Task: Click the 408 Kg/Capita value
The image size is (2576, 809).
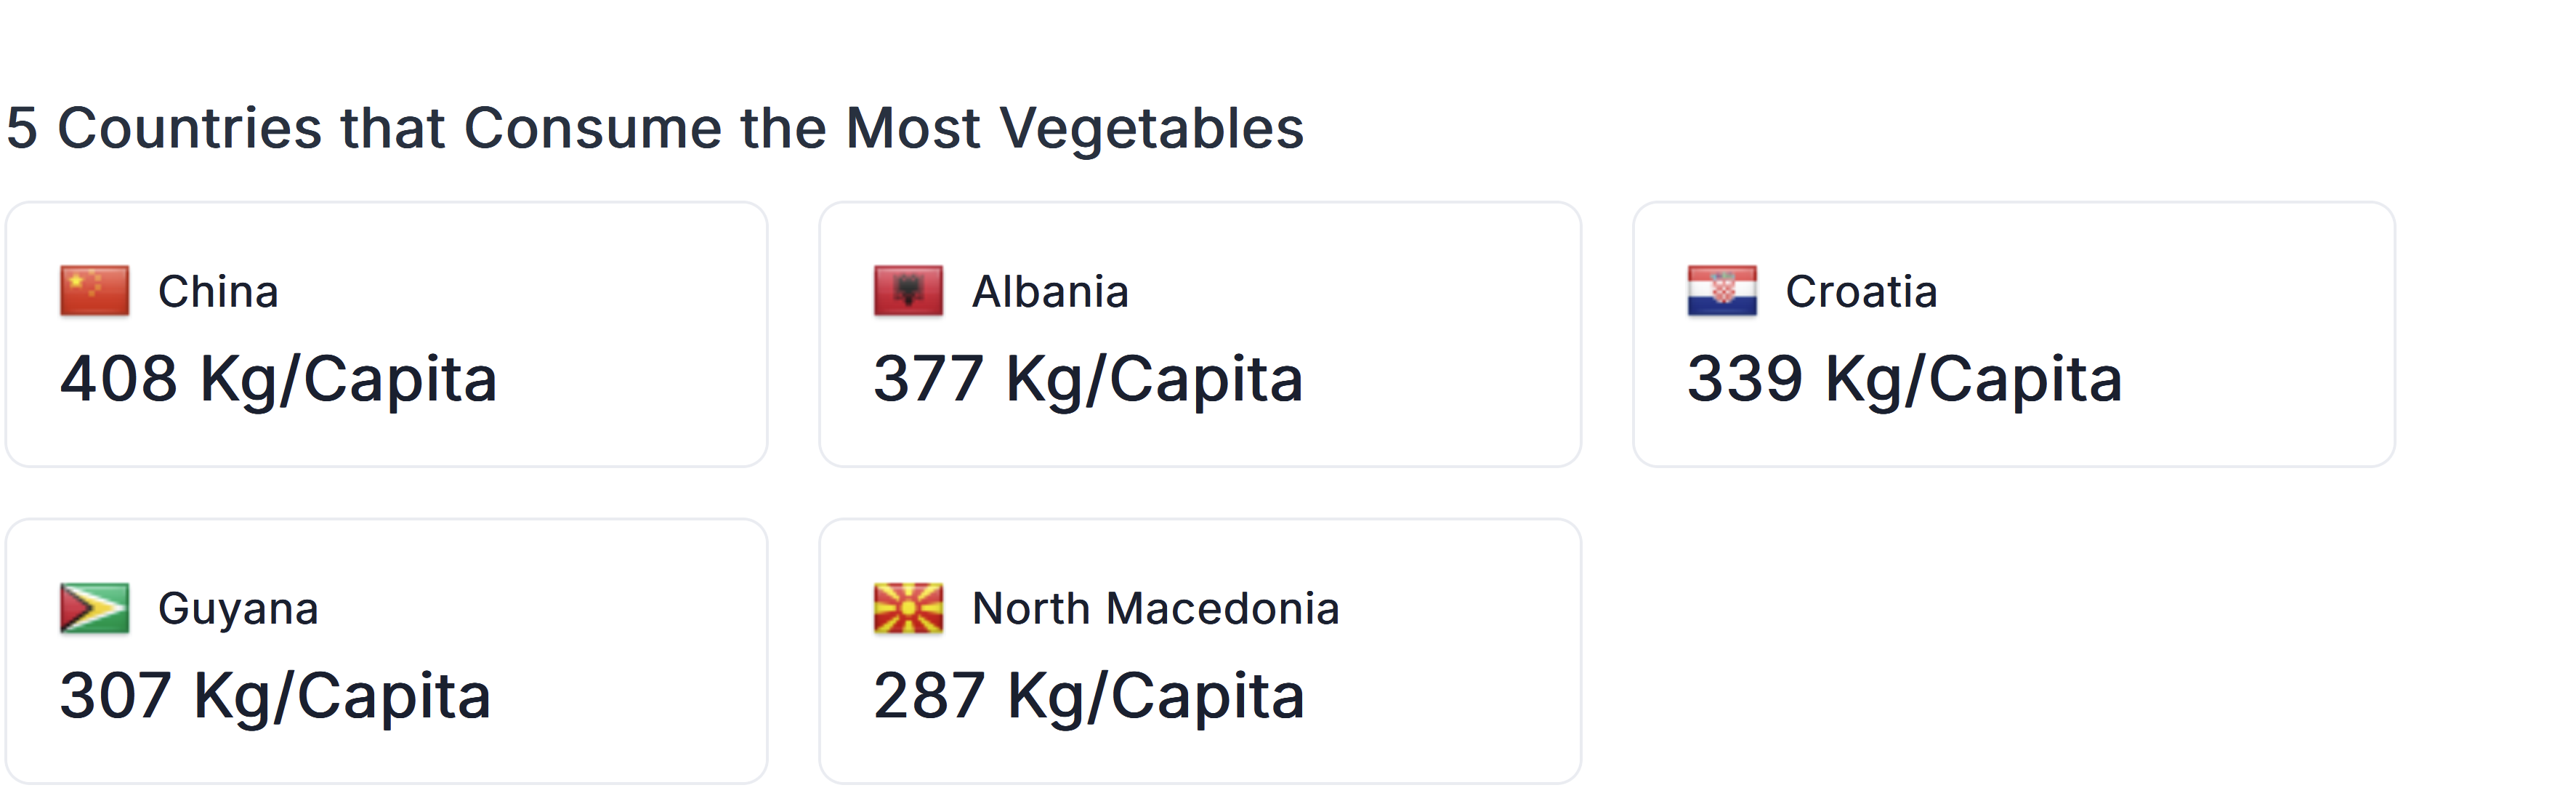Action: (278, 380)
